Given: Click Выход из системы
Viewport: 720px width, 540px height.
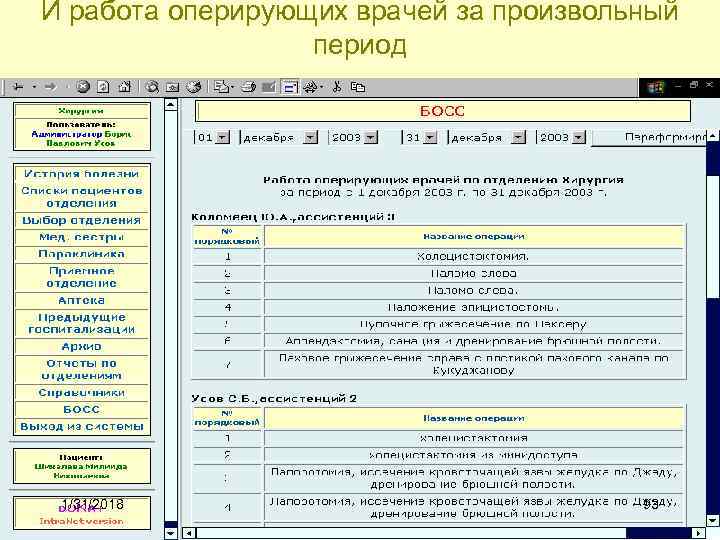Looking at the screenshot, I should (x=81, y=427).
